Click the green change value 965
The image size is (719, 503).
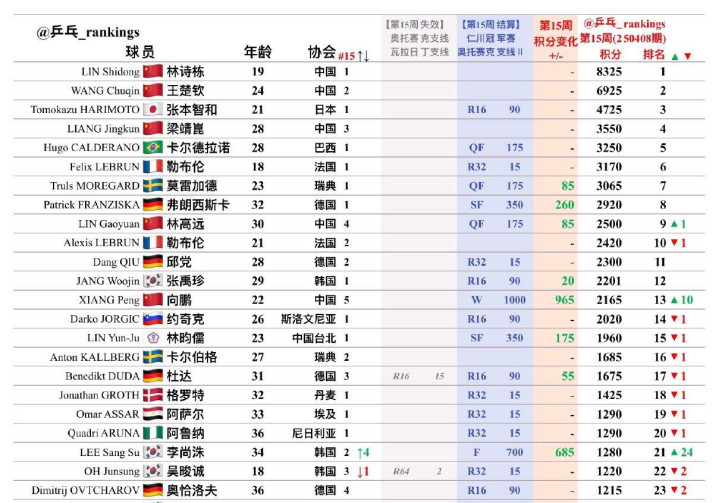(x=564, y=300)
